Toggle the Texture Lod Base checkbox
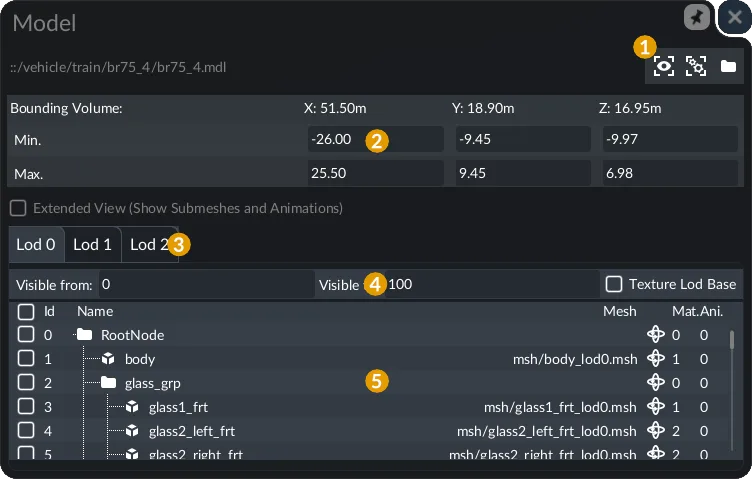752x479 pixels. (x=614, y=284)
